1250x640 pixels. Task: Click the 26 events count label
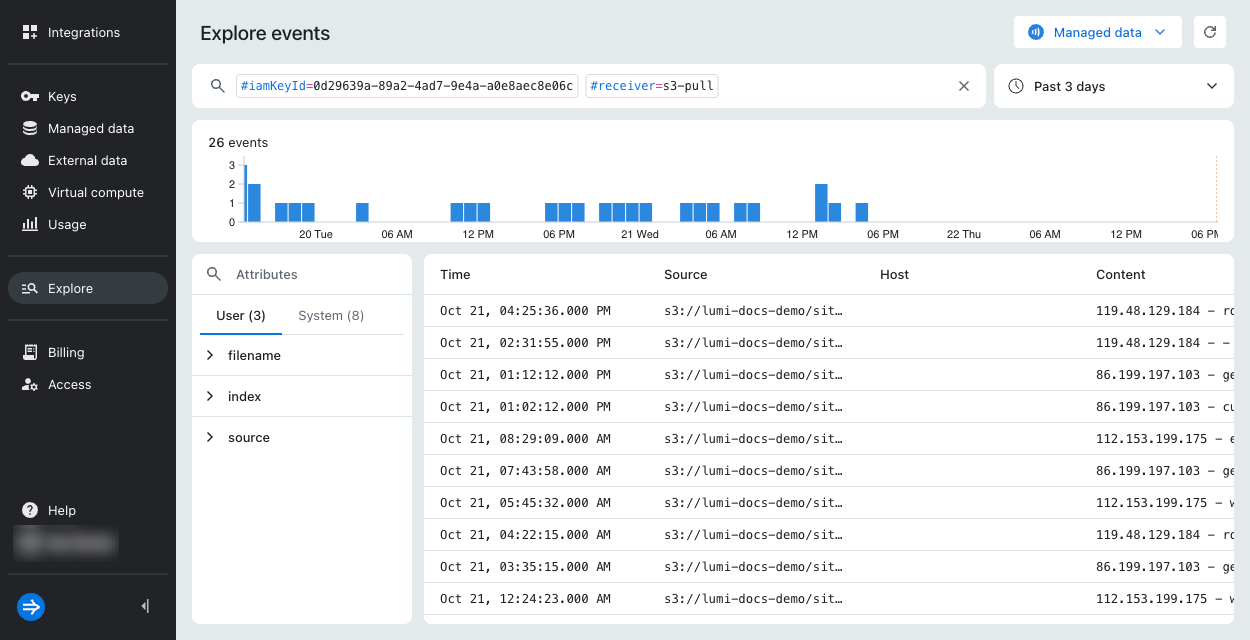[238, 142]
